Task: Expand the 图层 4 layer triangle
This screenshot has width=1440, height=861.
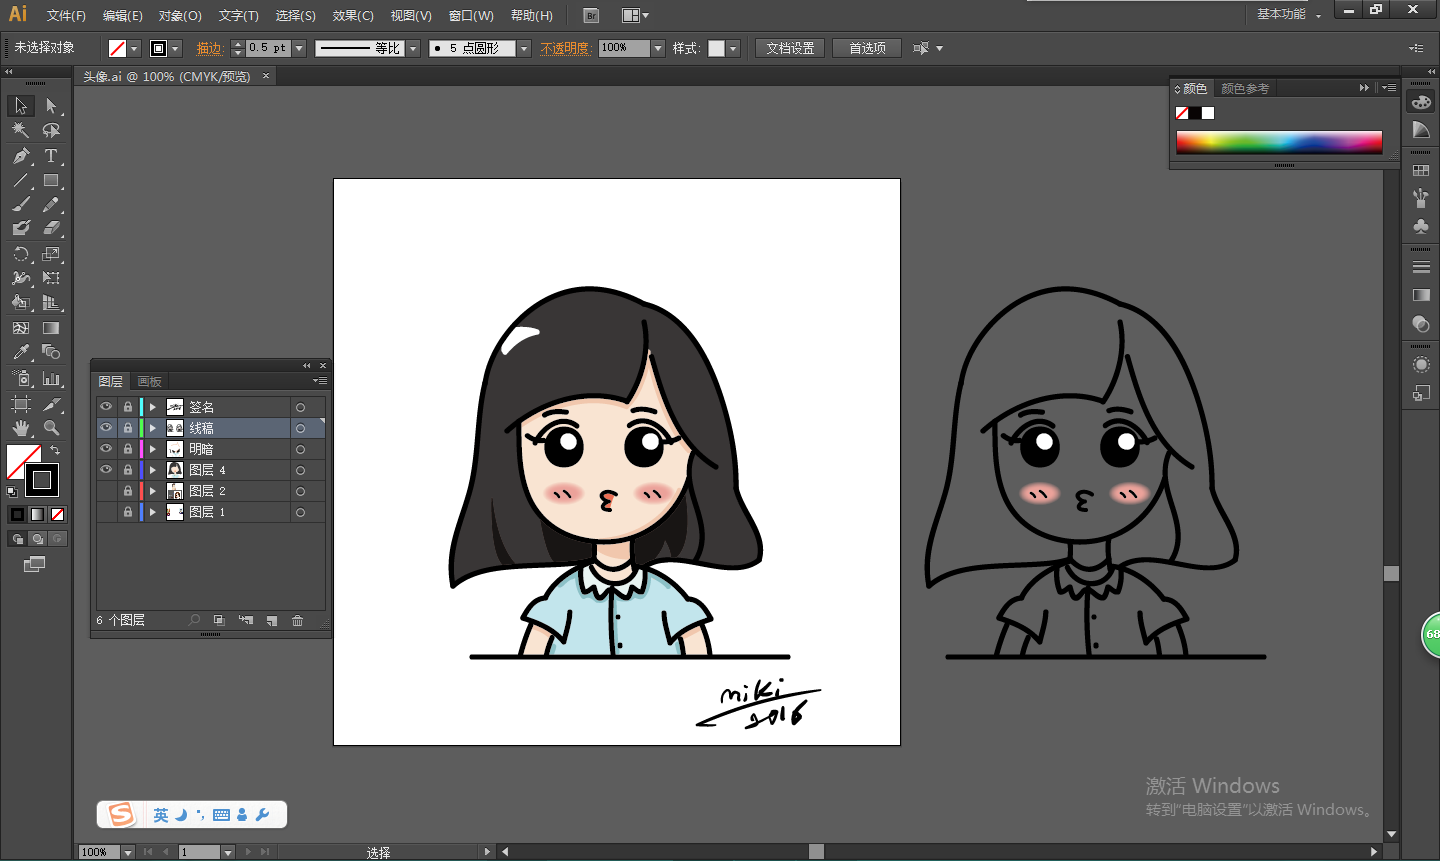Action: pos(153,470)
